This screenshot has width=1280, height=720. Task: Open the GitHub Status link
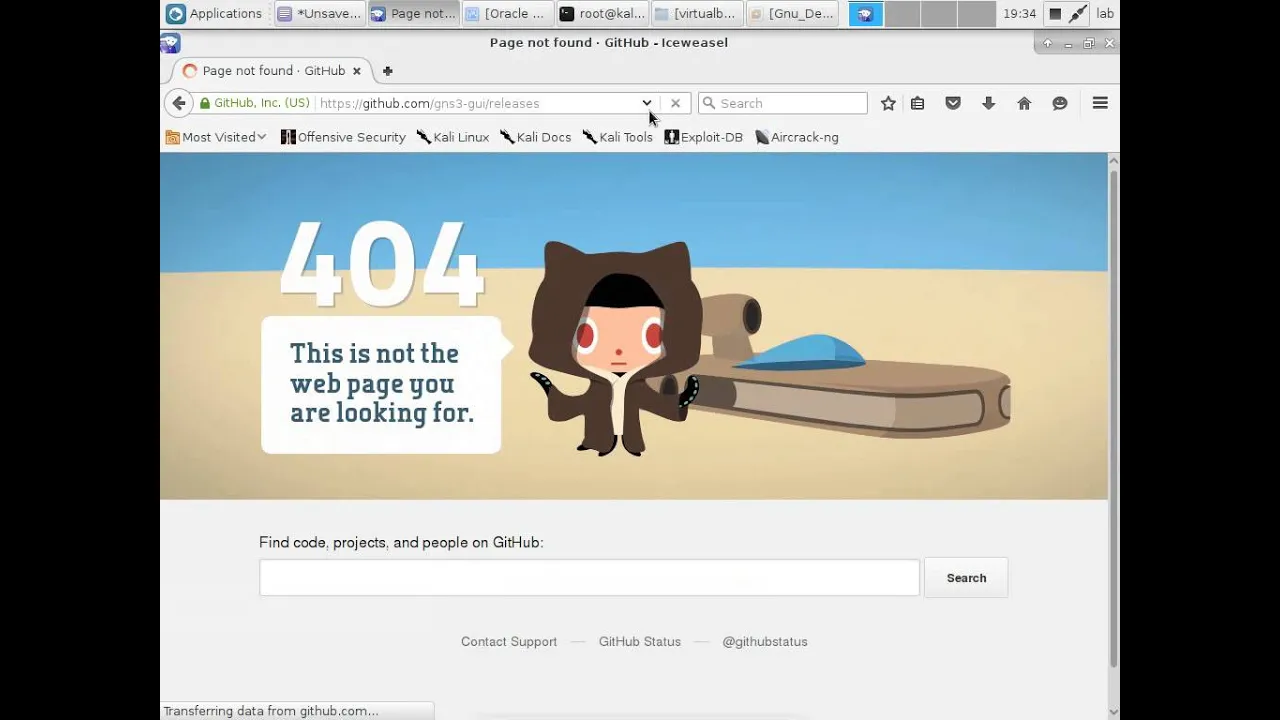coord(640,642)
